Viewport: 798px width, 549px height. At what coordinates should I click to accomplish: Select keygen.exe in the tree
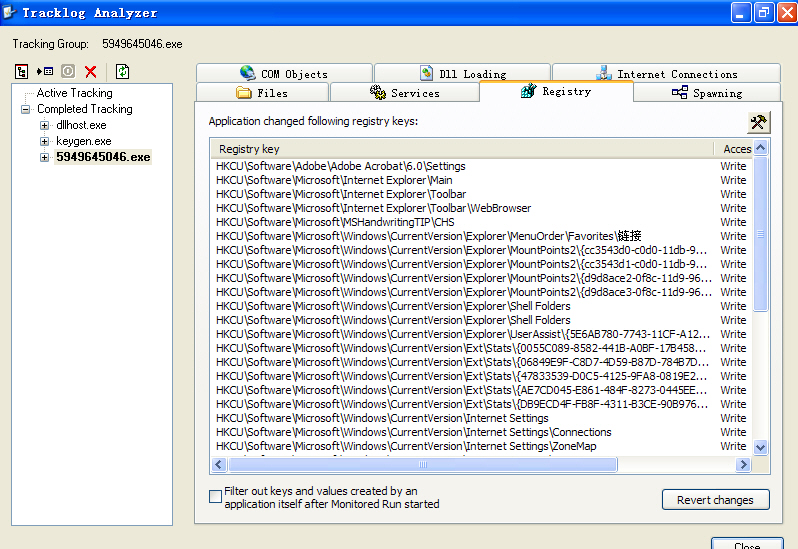click(83, 141)
